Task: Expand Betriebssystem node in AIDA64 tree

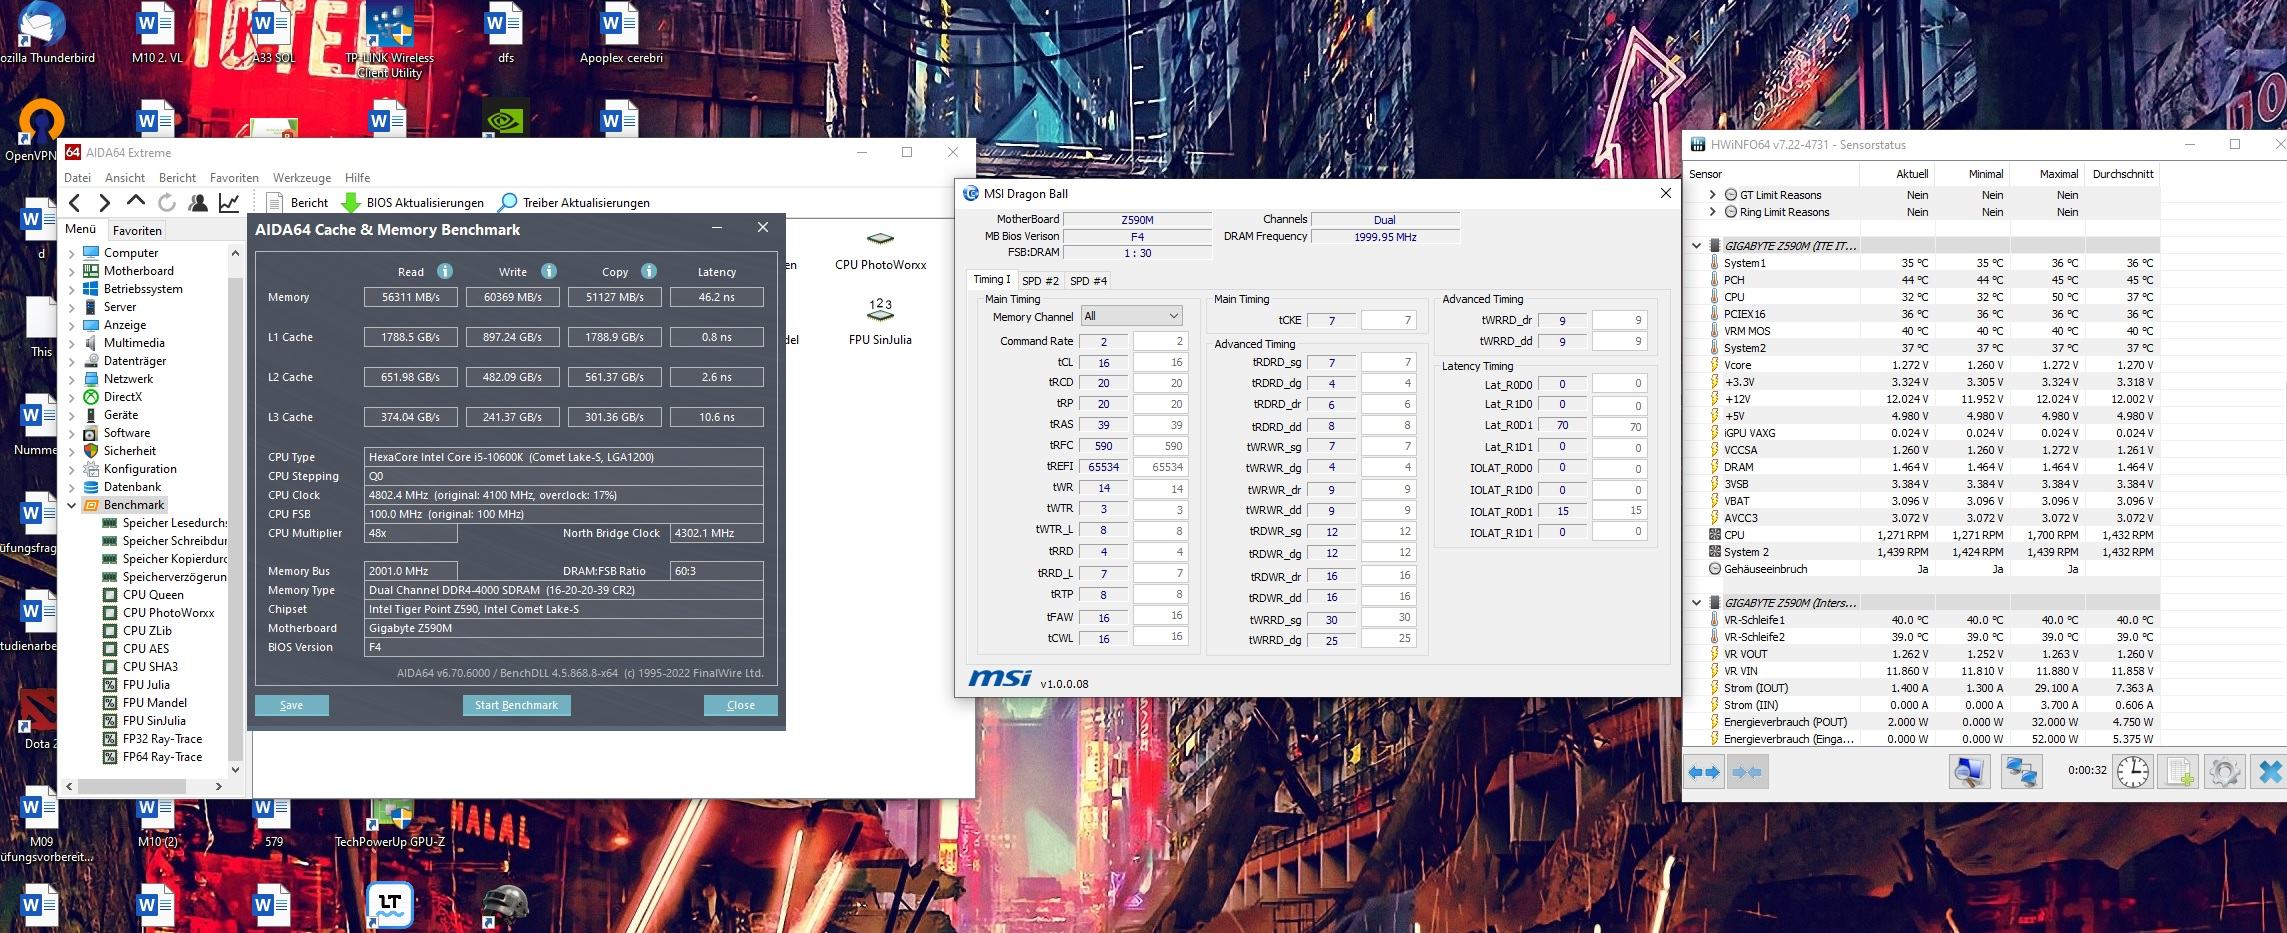Action: (72, 289)
